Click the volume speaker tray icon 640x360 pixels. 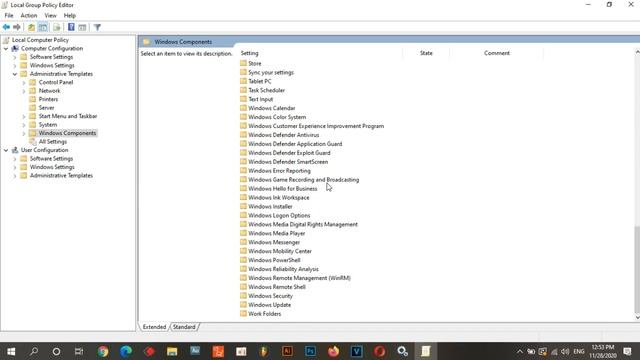pyautogui.click(x=565, y=351)
